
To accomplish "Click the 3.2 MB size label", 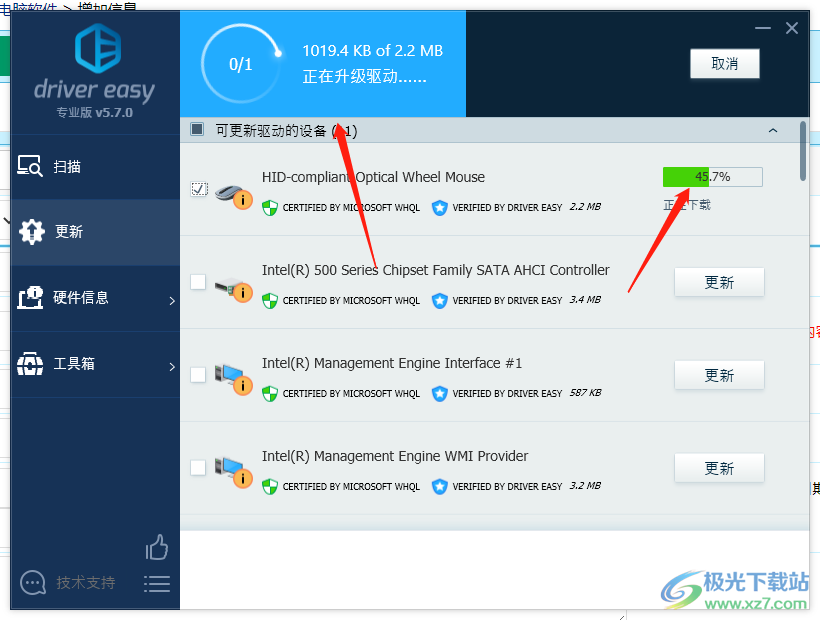I will 585,486.
